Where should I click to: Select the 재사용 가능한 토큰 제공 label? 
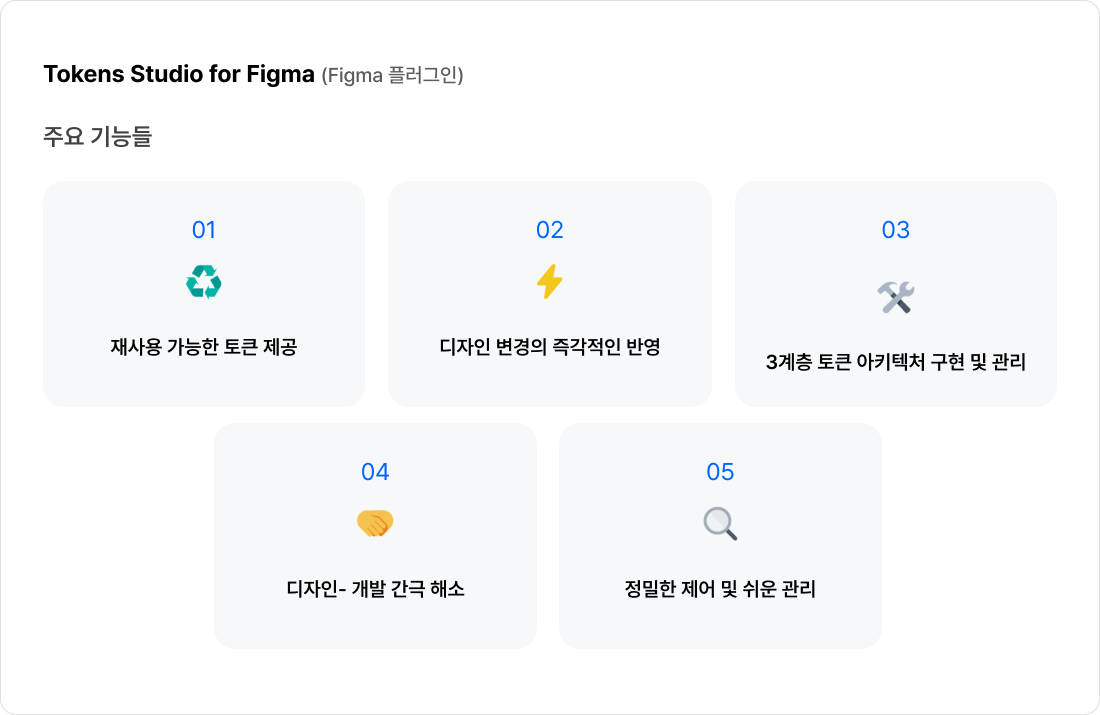click(x=204, y=348)
